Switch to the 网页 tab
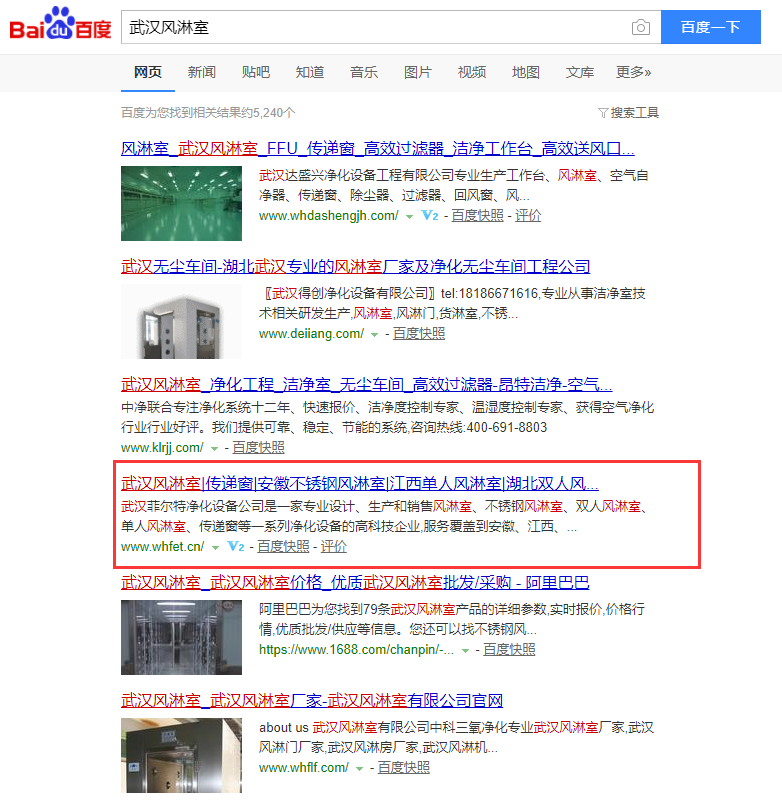Image resolution: width=782 pixels, height=800 pixels. (x=148, y=72)
